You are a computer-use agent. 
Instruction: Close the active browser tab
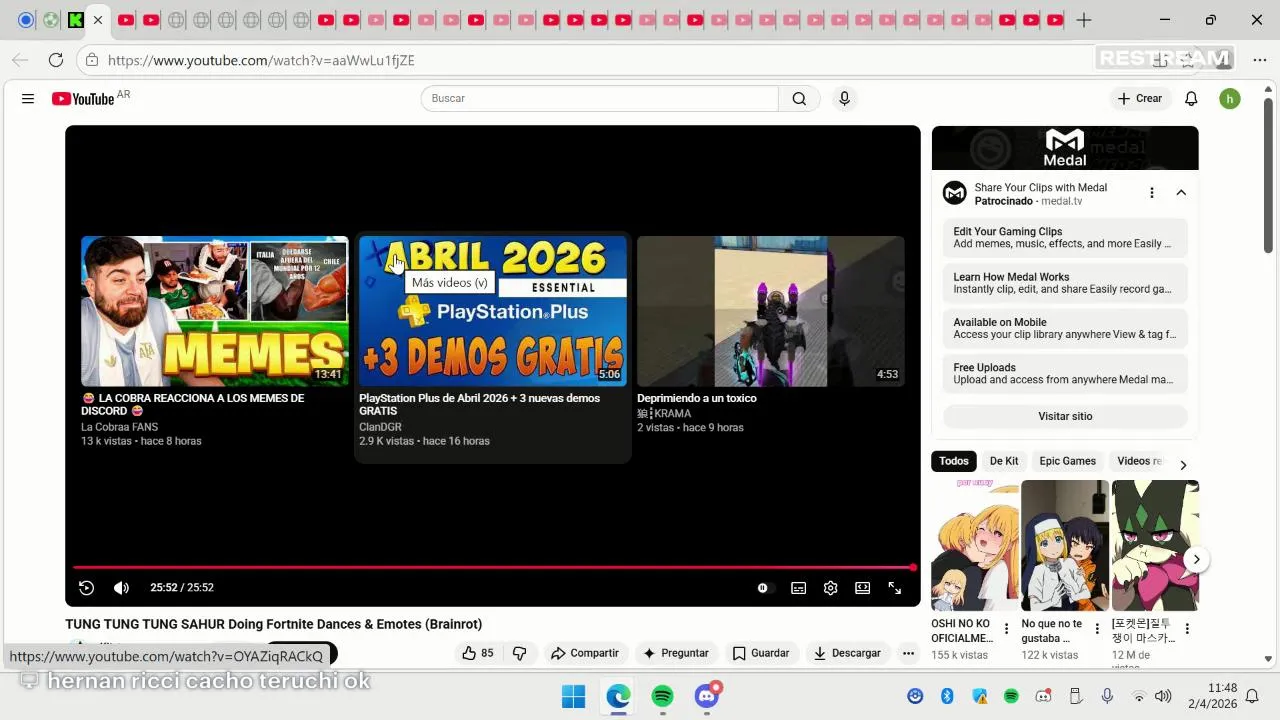98,20
